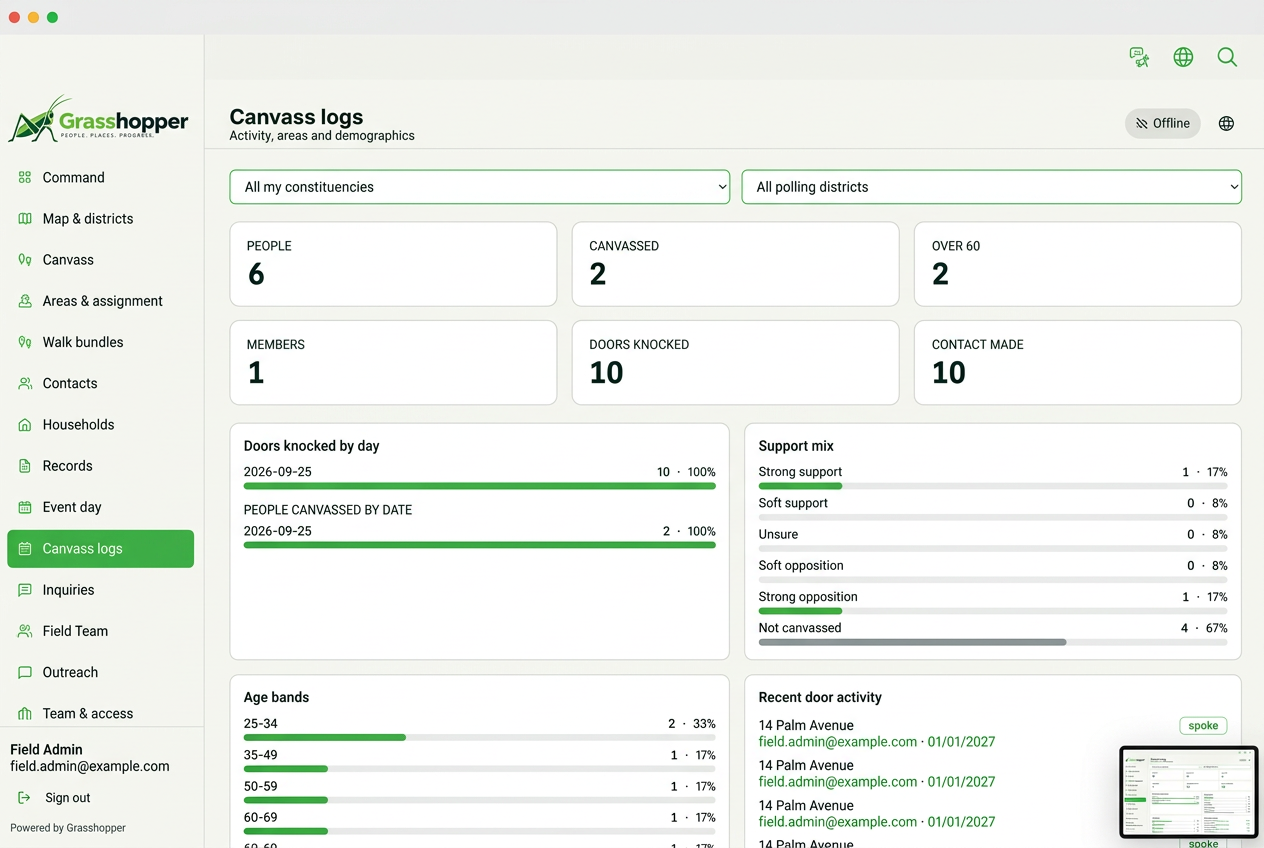Image resolution: width=1264 pixels, height=848 pixels.
Task: Click the 'Not canvassed' row label
Action: coord(800,628)
